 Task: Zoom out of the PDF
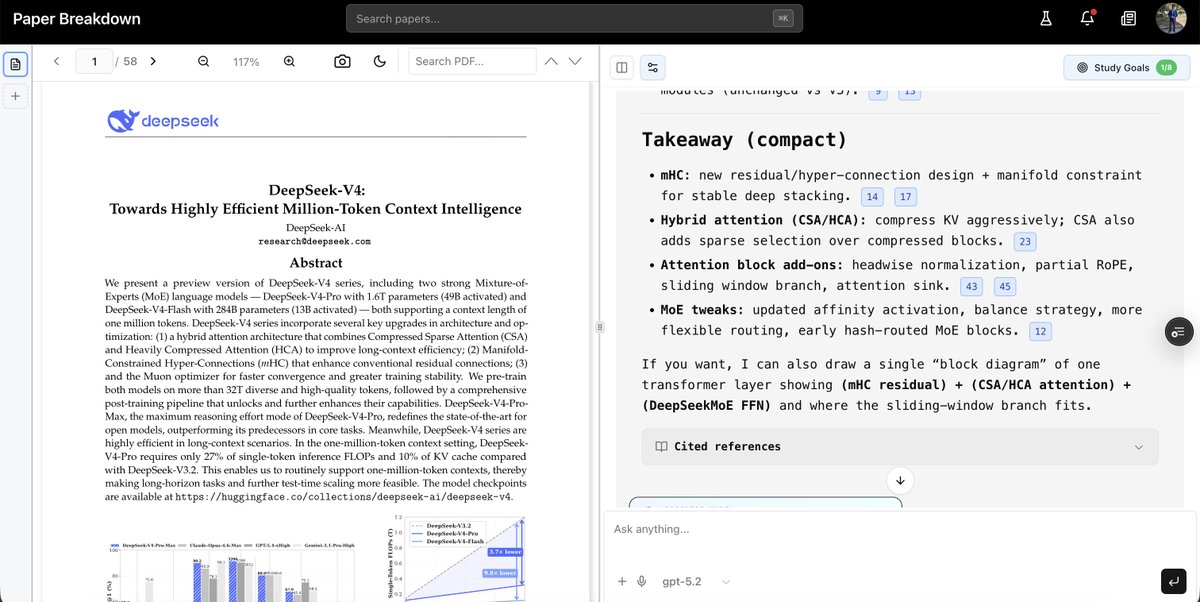coord(203,61)
